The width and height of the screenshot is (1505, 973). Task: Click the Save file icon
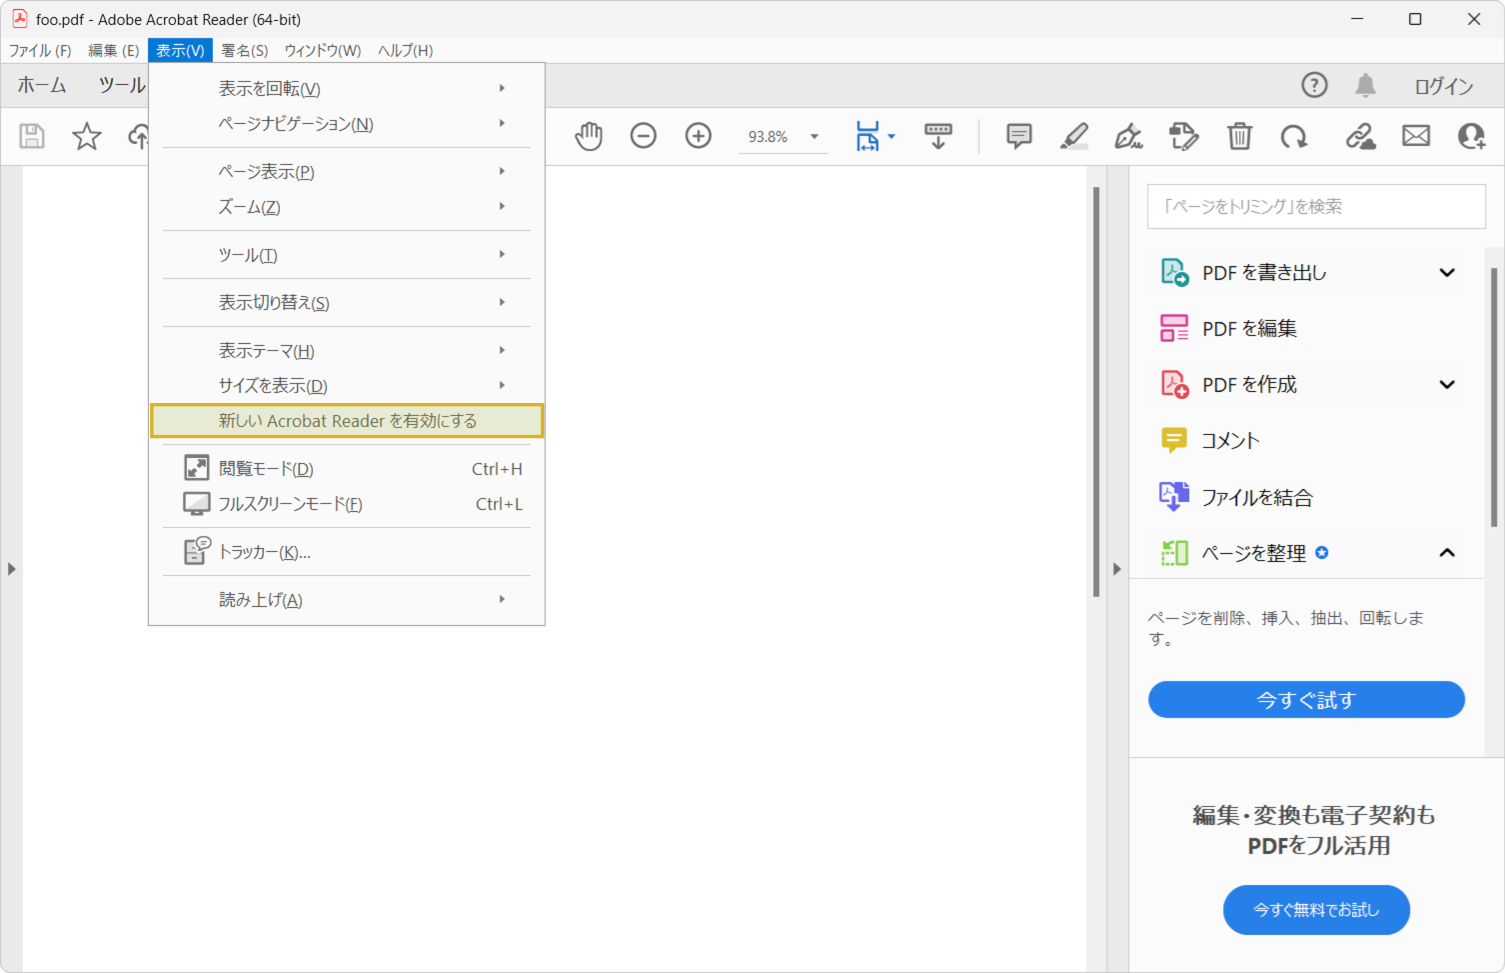[x=32, y=136]
